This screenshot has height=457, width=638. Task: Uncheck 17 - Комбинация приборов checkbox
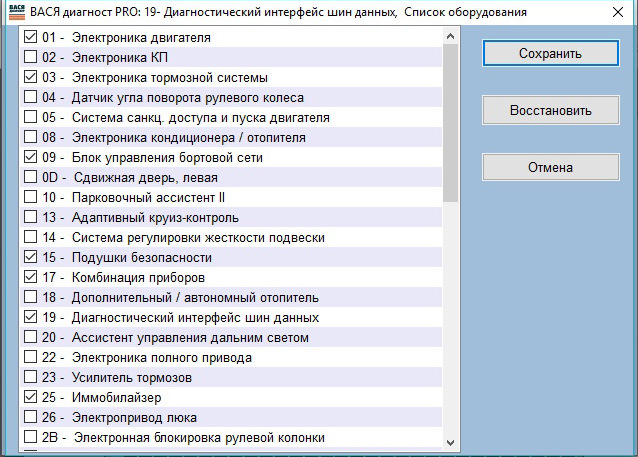click(x=31, y=277)
